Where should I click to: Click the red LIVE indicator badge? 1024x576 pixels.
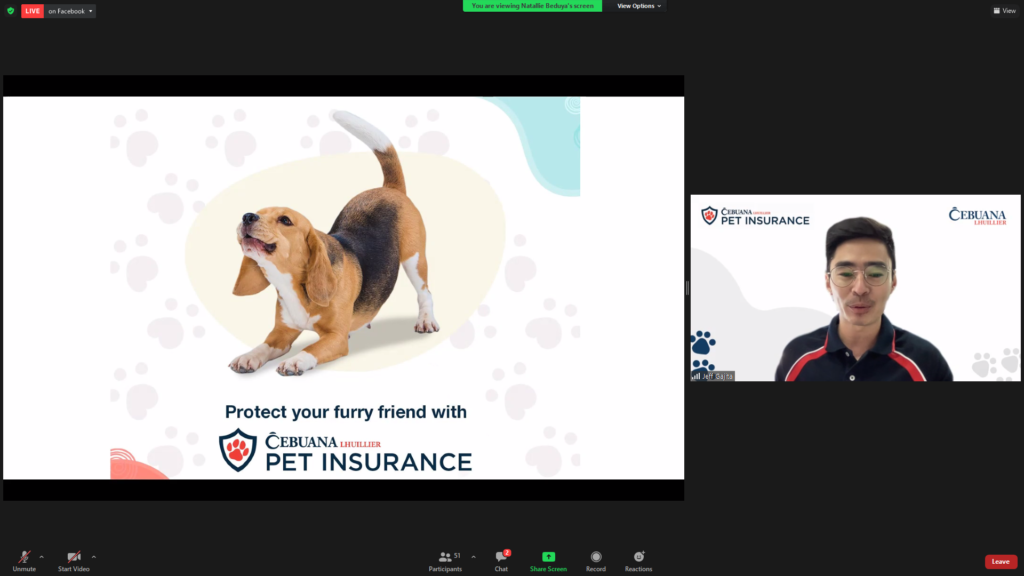pyautogui.click(x=32, y=11)
